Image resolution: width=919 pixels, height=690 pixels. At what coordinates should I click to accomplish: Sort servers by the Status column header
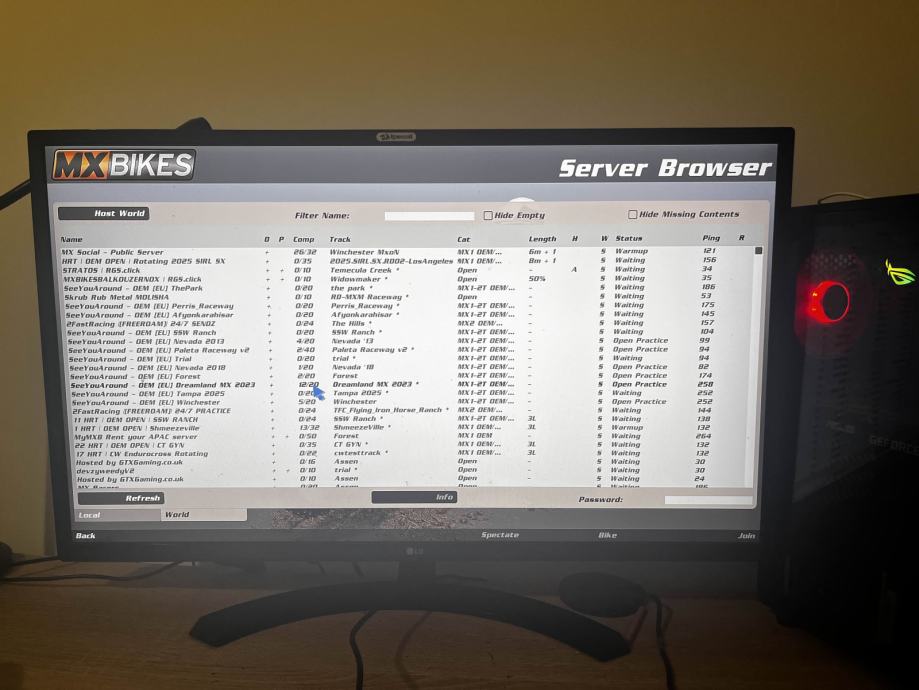tap(629, 239)
